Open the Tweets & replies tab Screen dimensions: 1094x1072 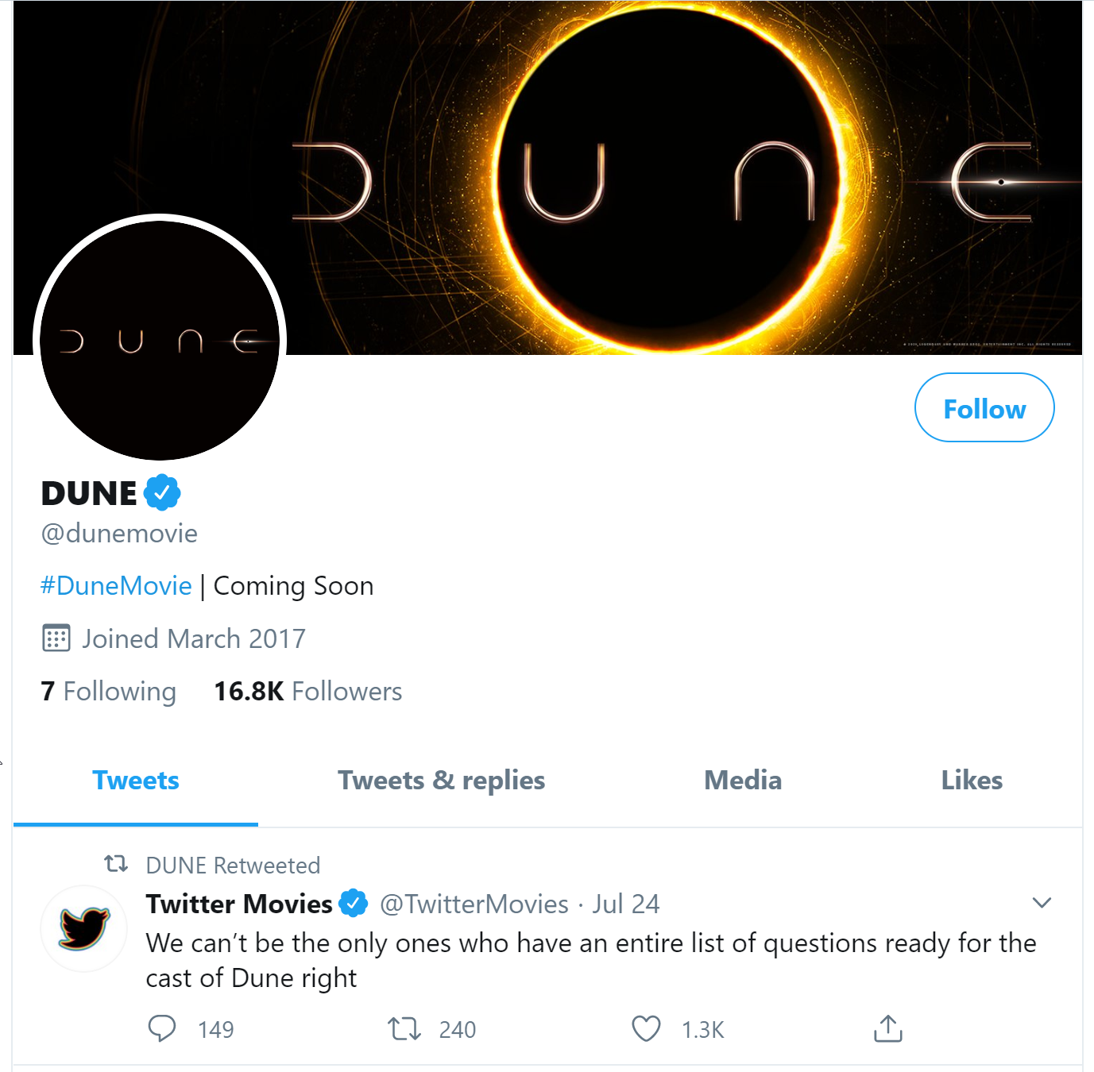tap(441, 780)
